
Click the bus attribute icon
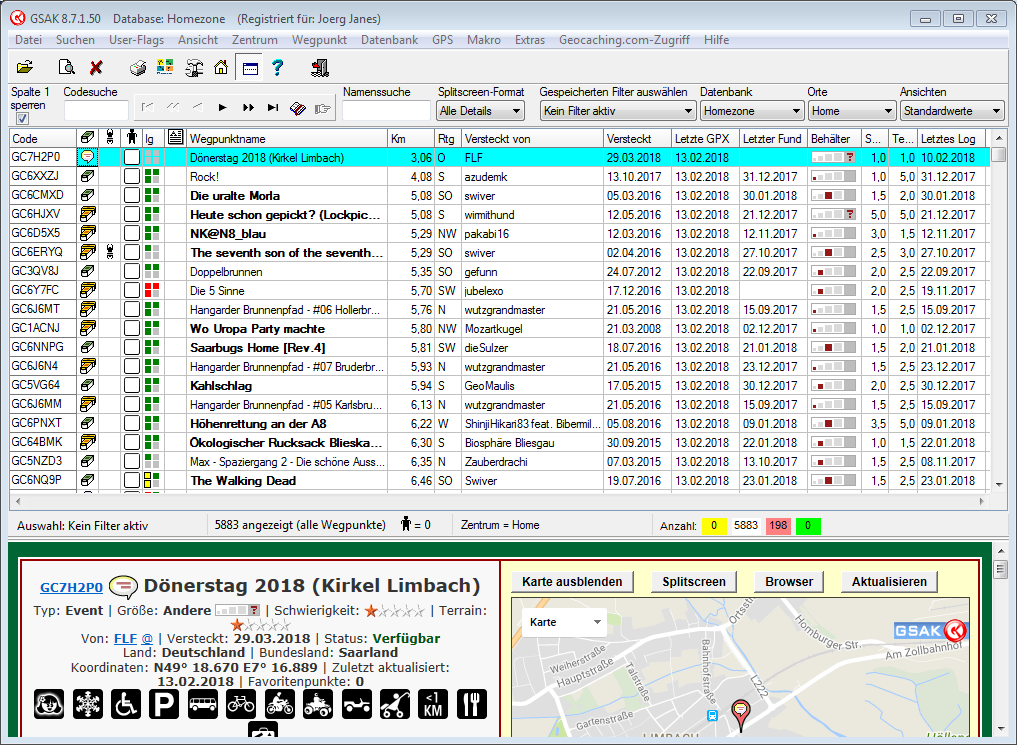[x=203, y=704]
